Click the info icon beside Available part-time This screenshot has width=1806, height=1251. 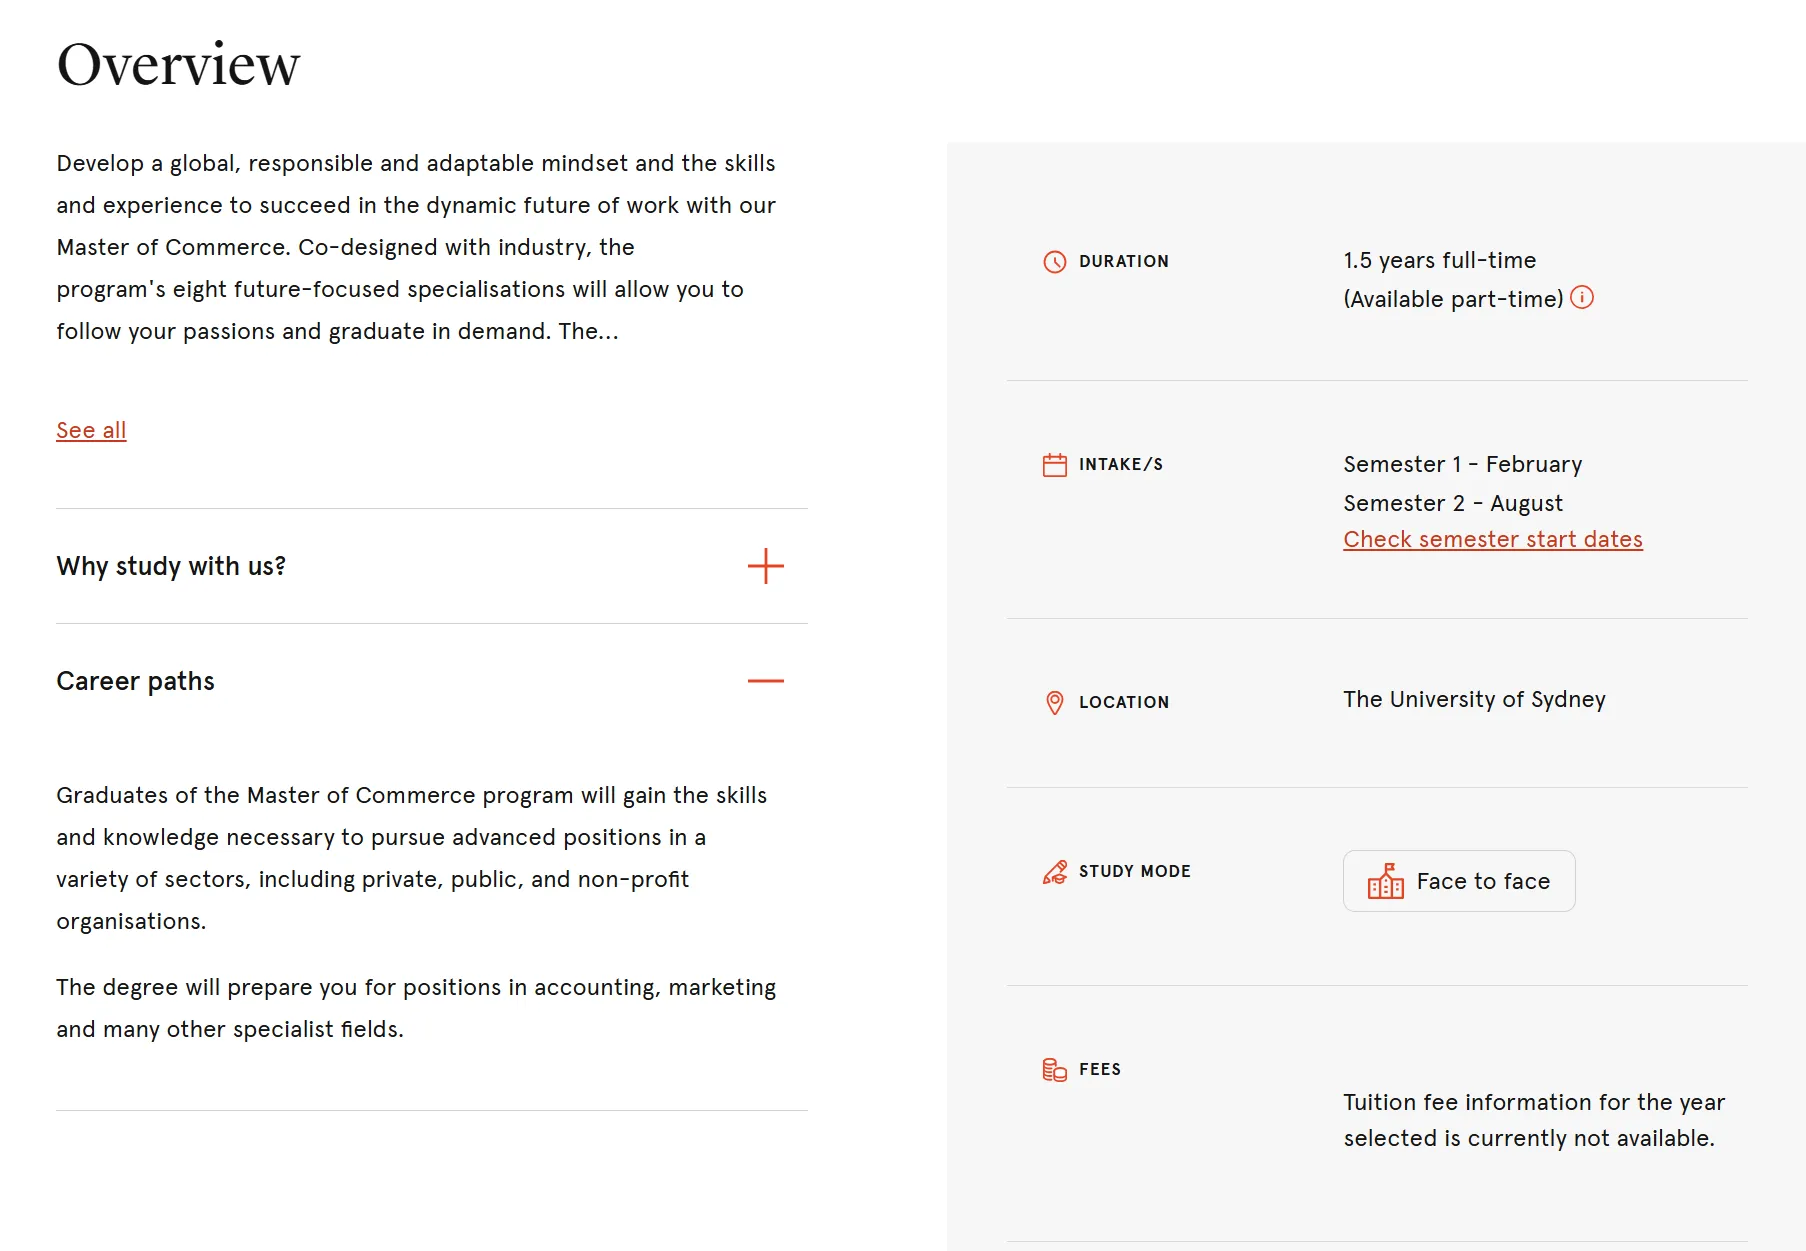1582,298
